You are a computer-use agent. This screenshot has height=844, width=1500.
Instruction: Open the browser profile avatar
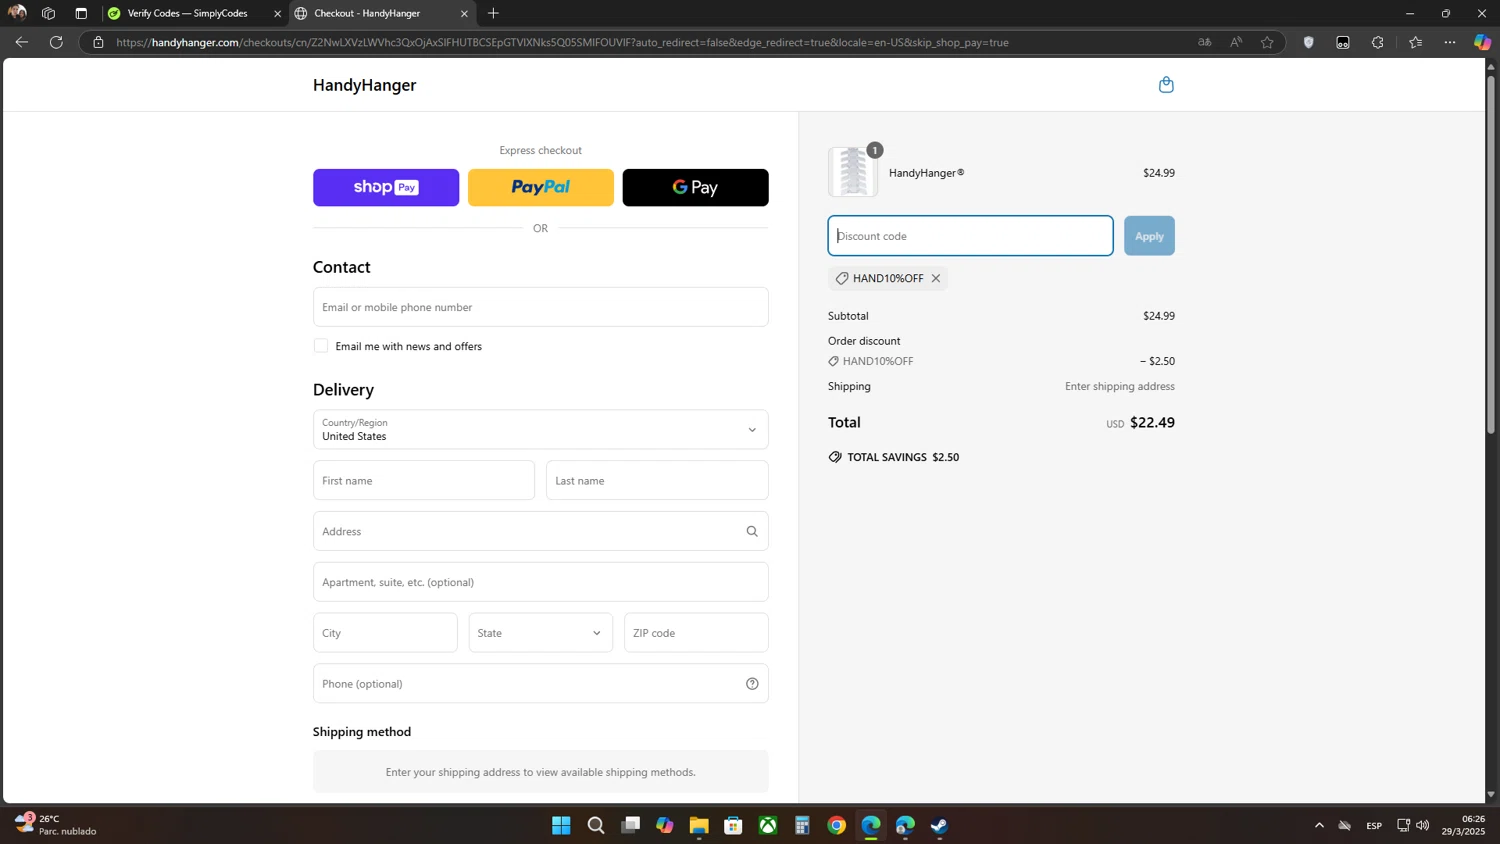[17, 13]
